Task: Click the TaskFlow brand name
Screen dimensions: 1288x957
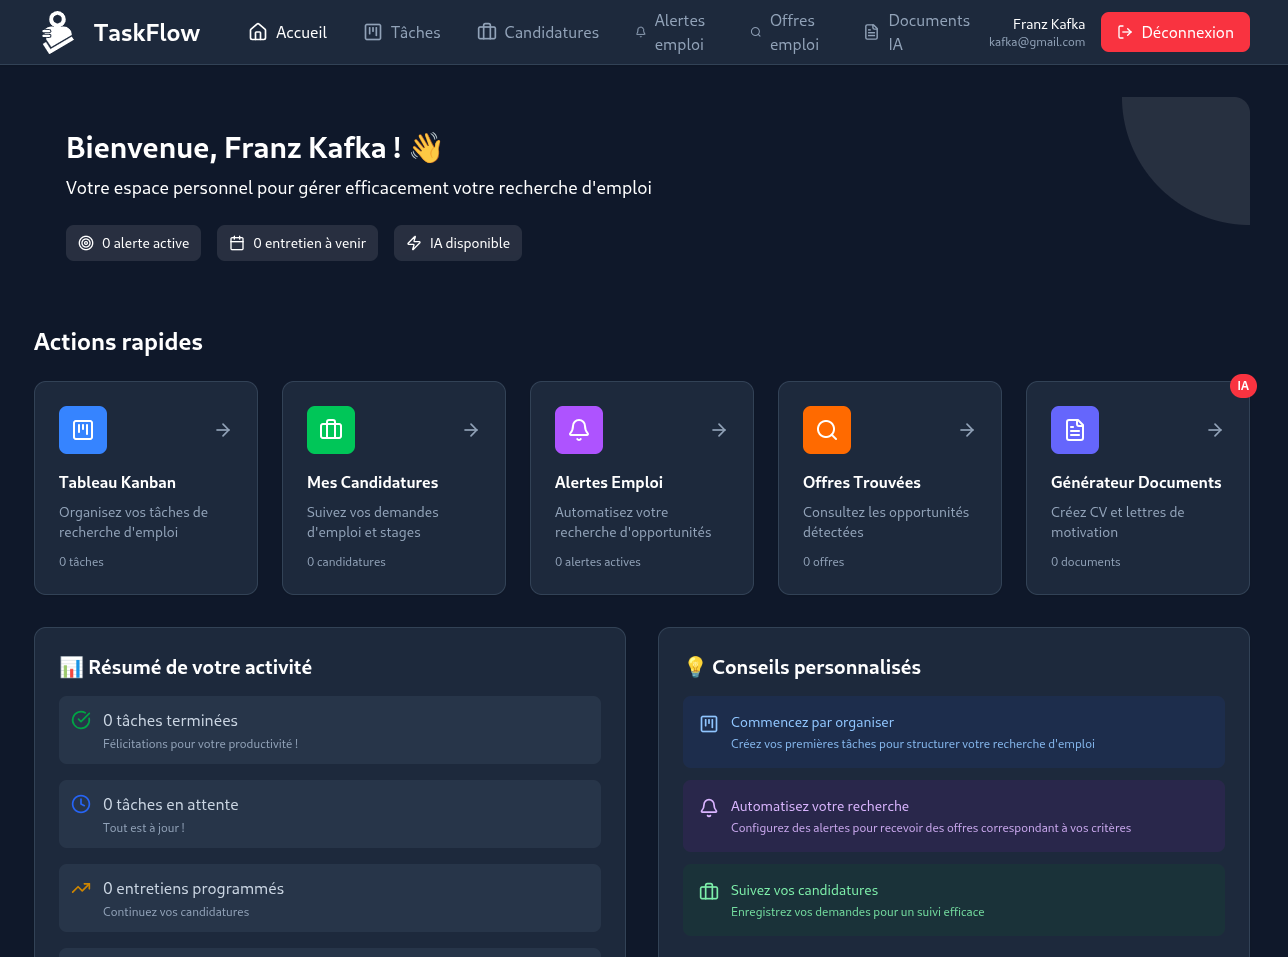Action: pyautogui.click(x=147, y=33)
